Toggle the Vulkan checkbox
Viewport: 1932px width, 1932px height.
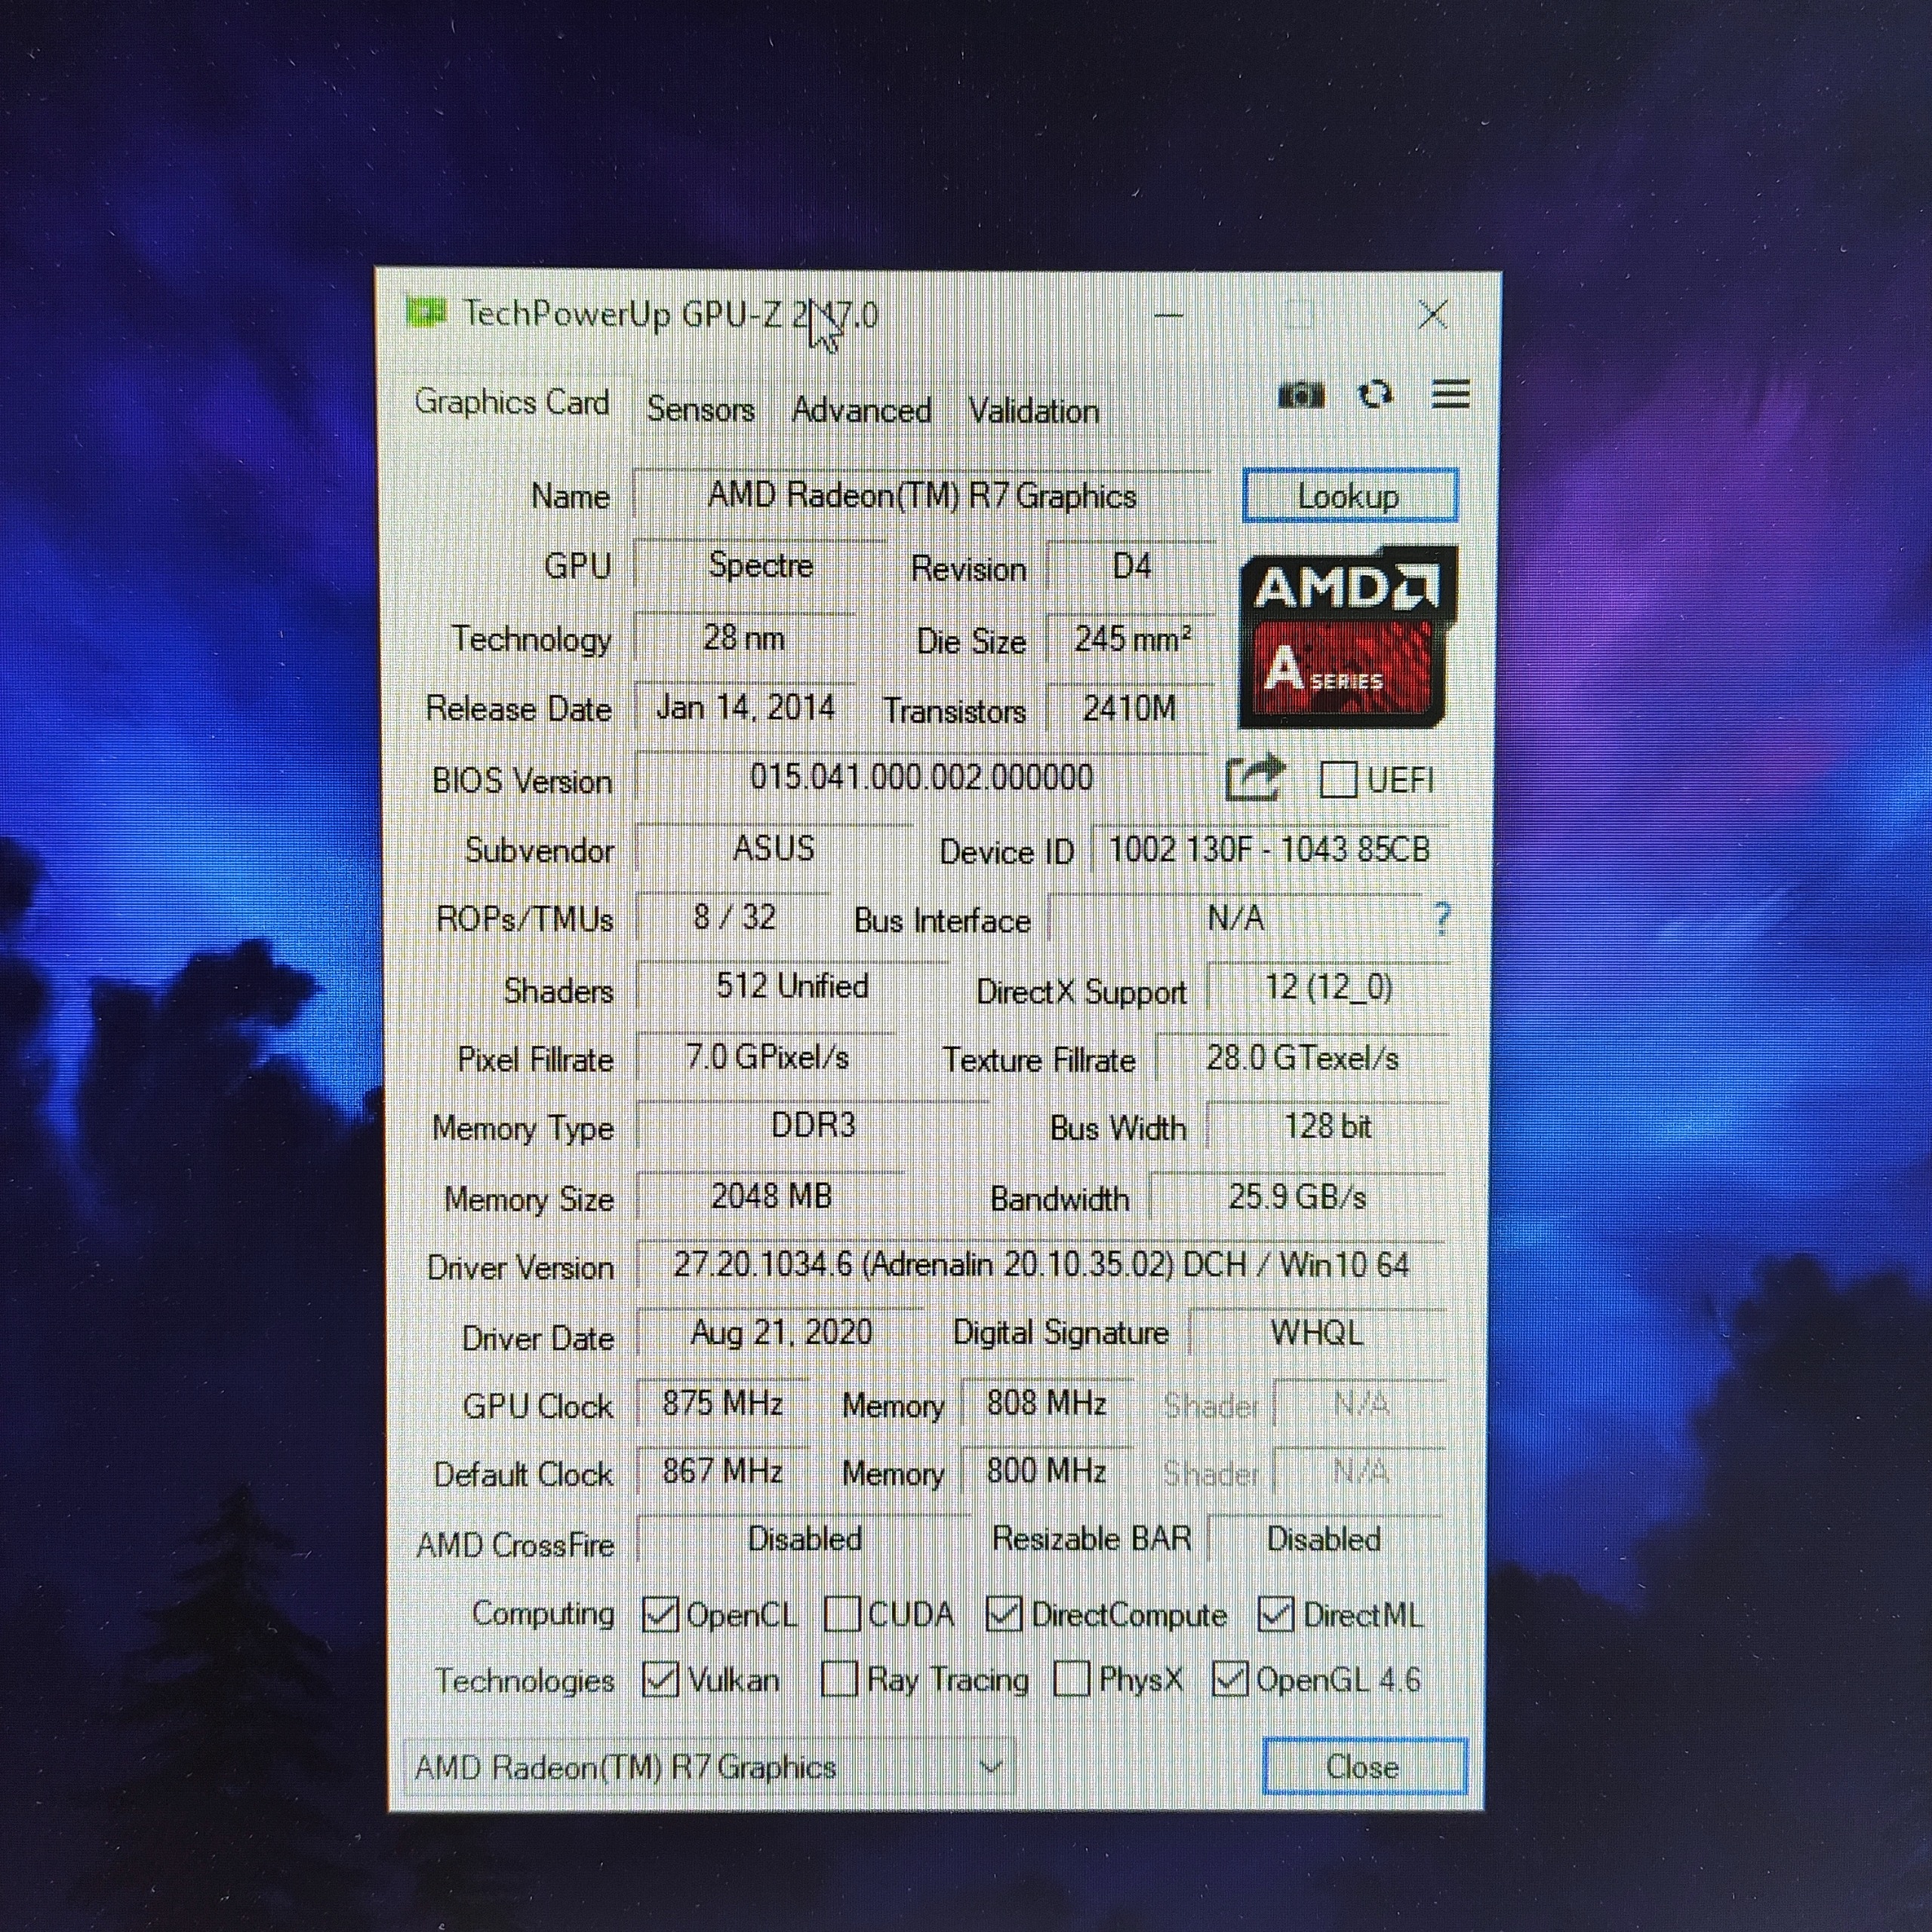(x=660, y=1679)
